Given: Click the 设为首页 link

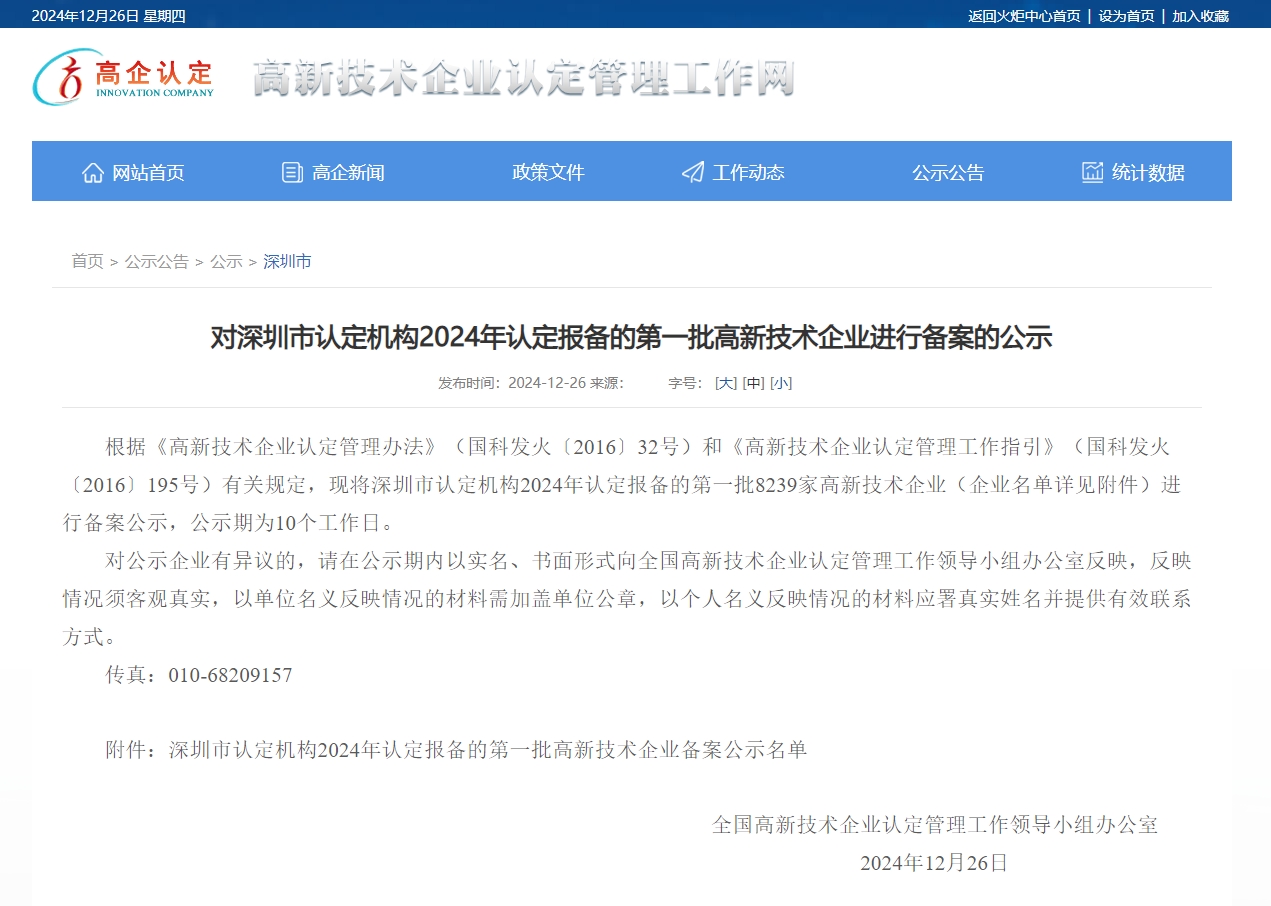Looking at the screenshot, I should [x=1126, y=16].
